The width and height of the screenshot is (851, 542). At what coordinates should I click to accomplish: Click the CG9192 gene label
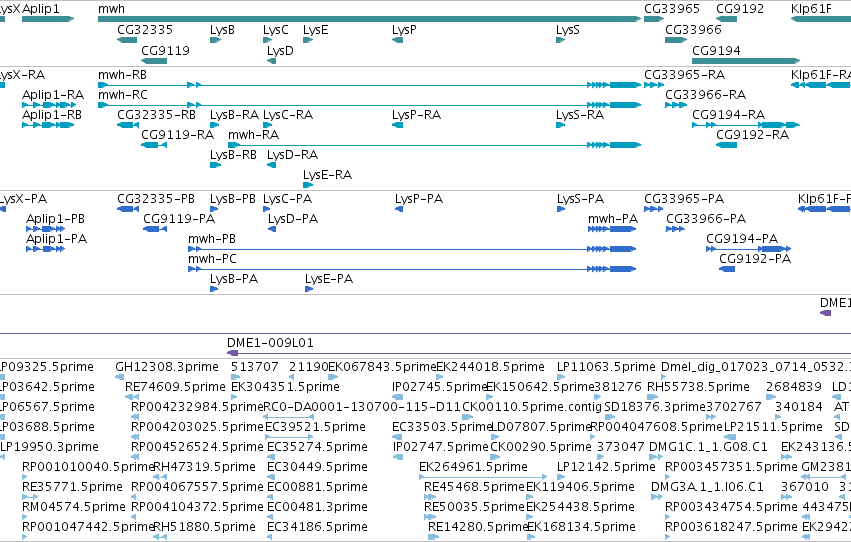(x=740, y=9)
